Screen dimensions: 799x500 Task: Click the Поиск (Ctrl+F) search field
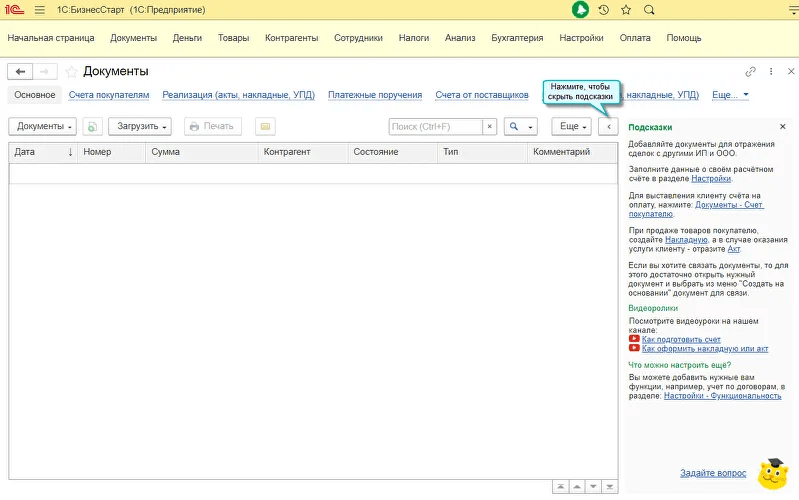(x=435, y=127)
